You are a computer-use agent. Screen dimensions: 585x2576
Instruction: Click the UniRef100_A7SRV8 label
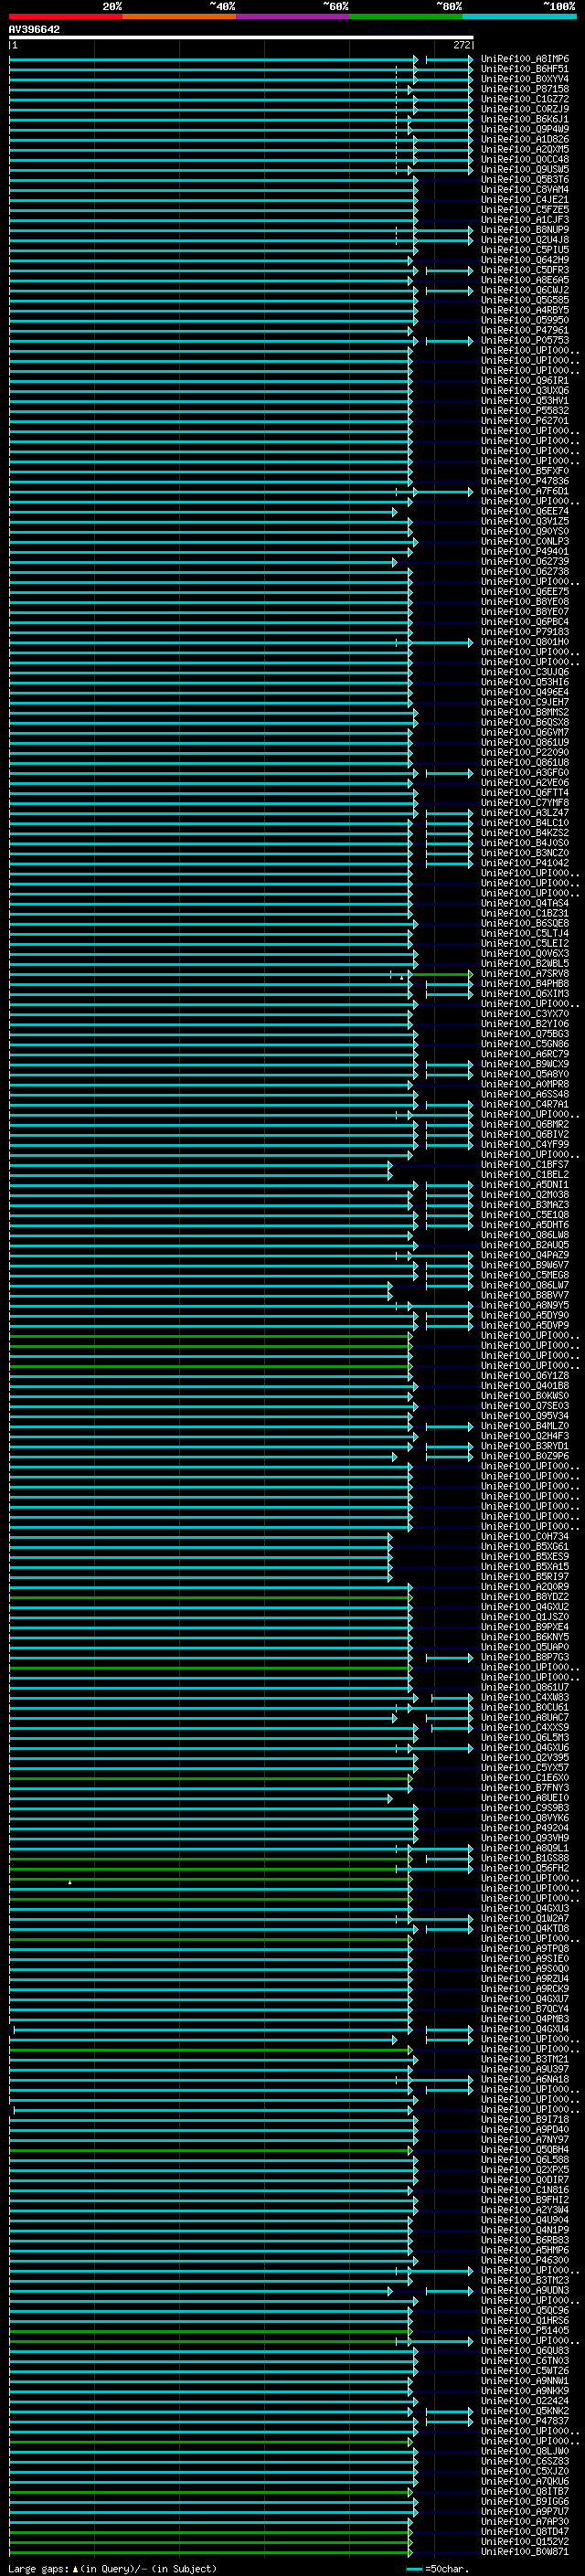[x=525, y=973]
